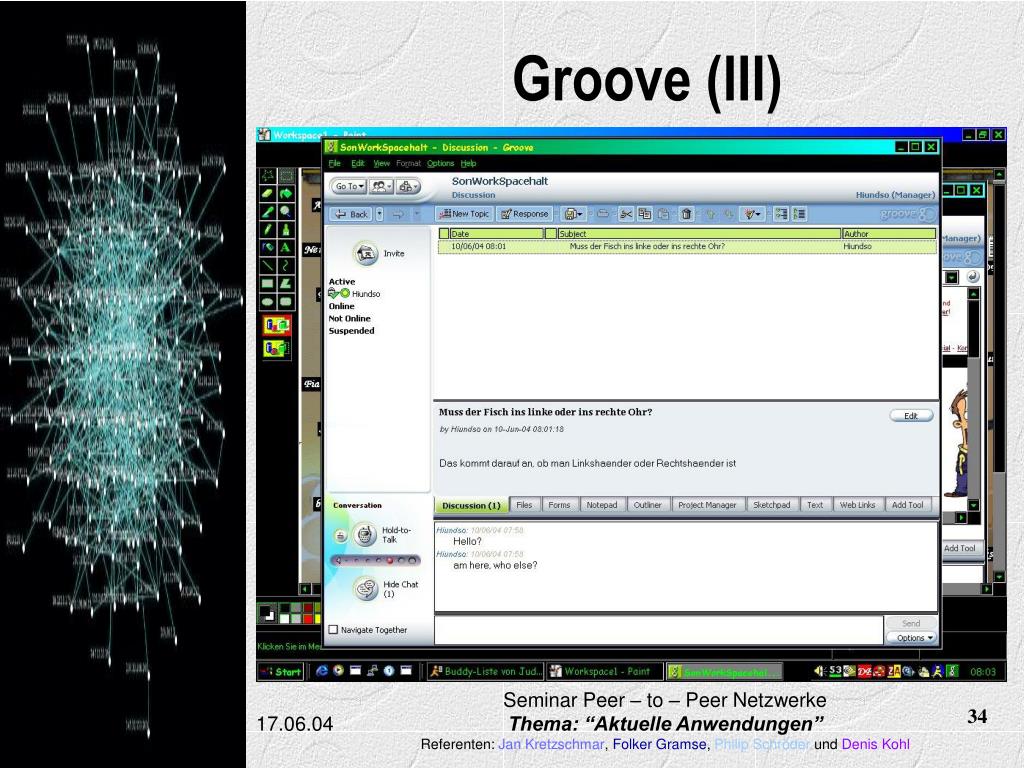Click the Invite icon in Groove sidebar

tap(366, 253)
